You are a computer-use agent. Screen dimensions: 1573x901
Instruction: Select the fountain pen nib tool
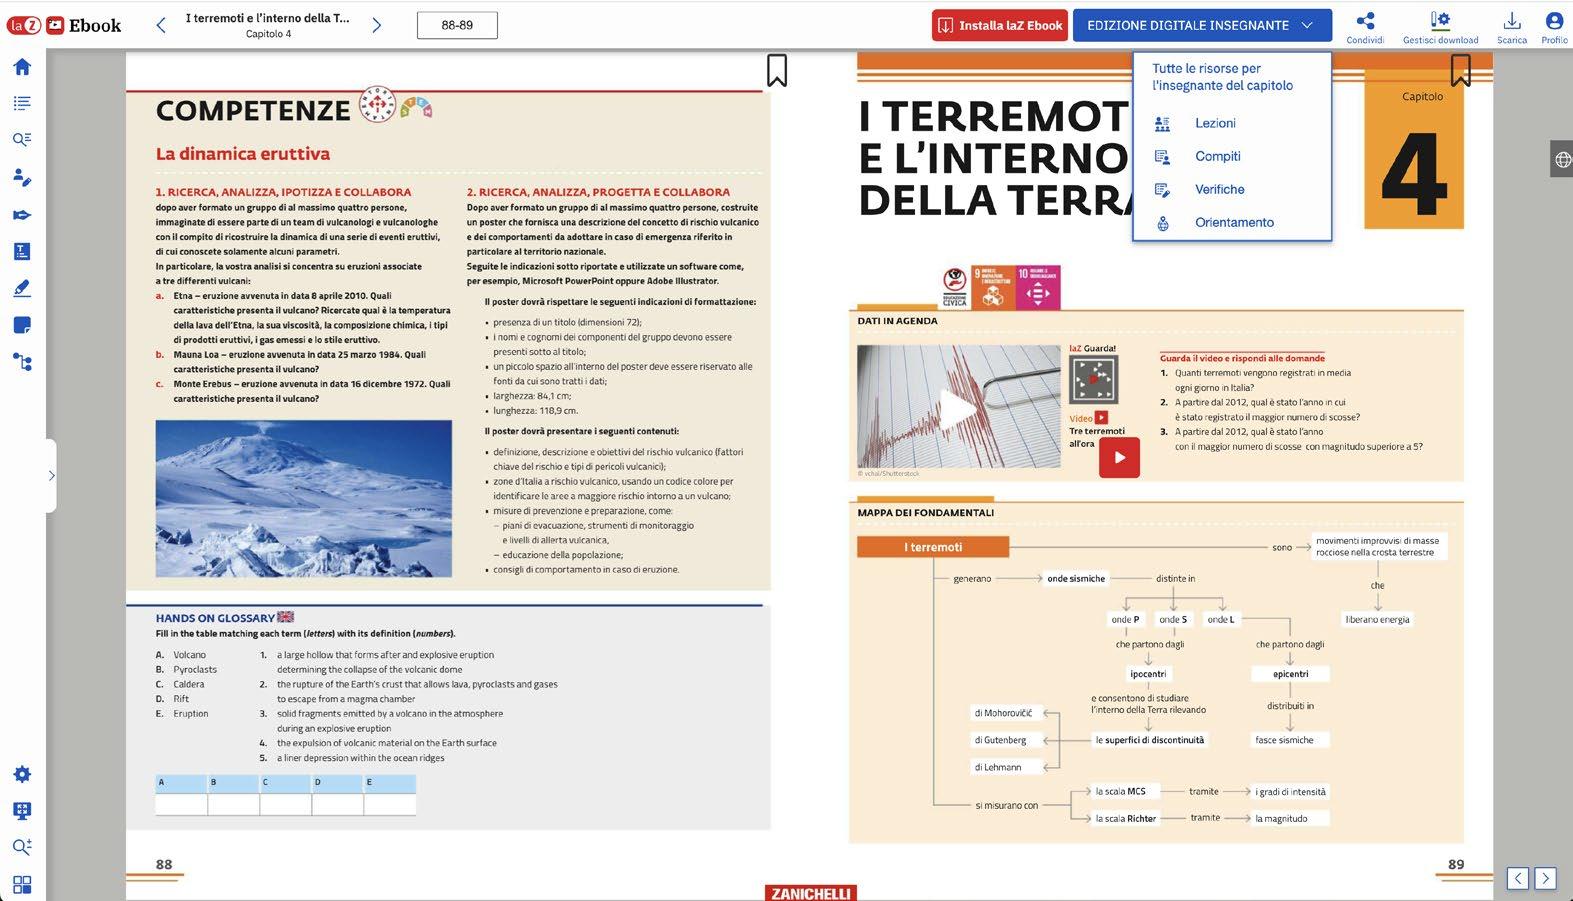22,215
